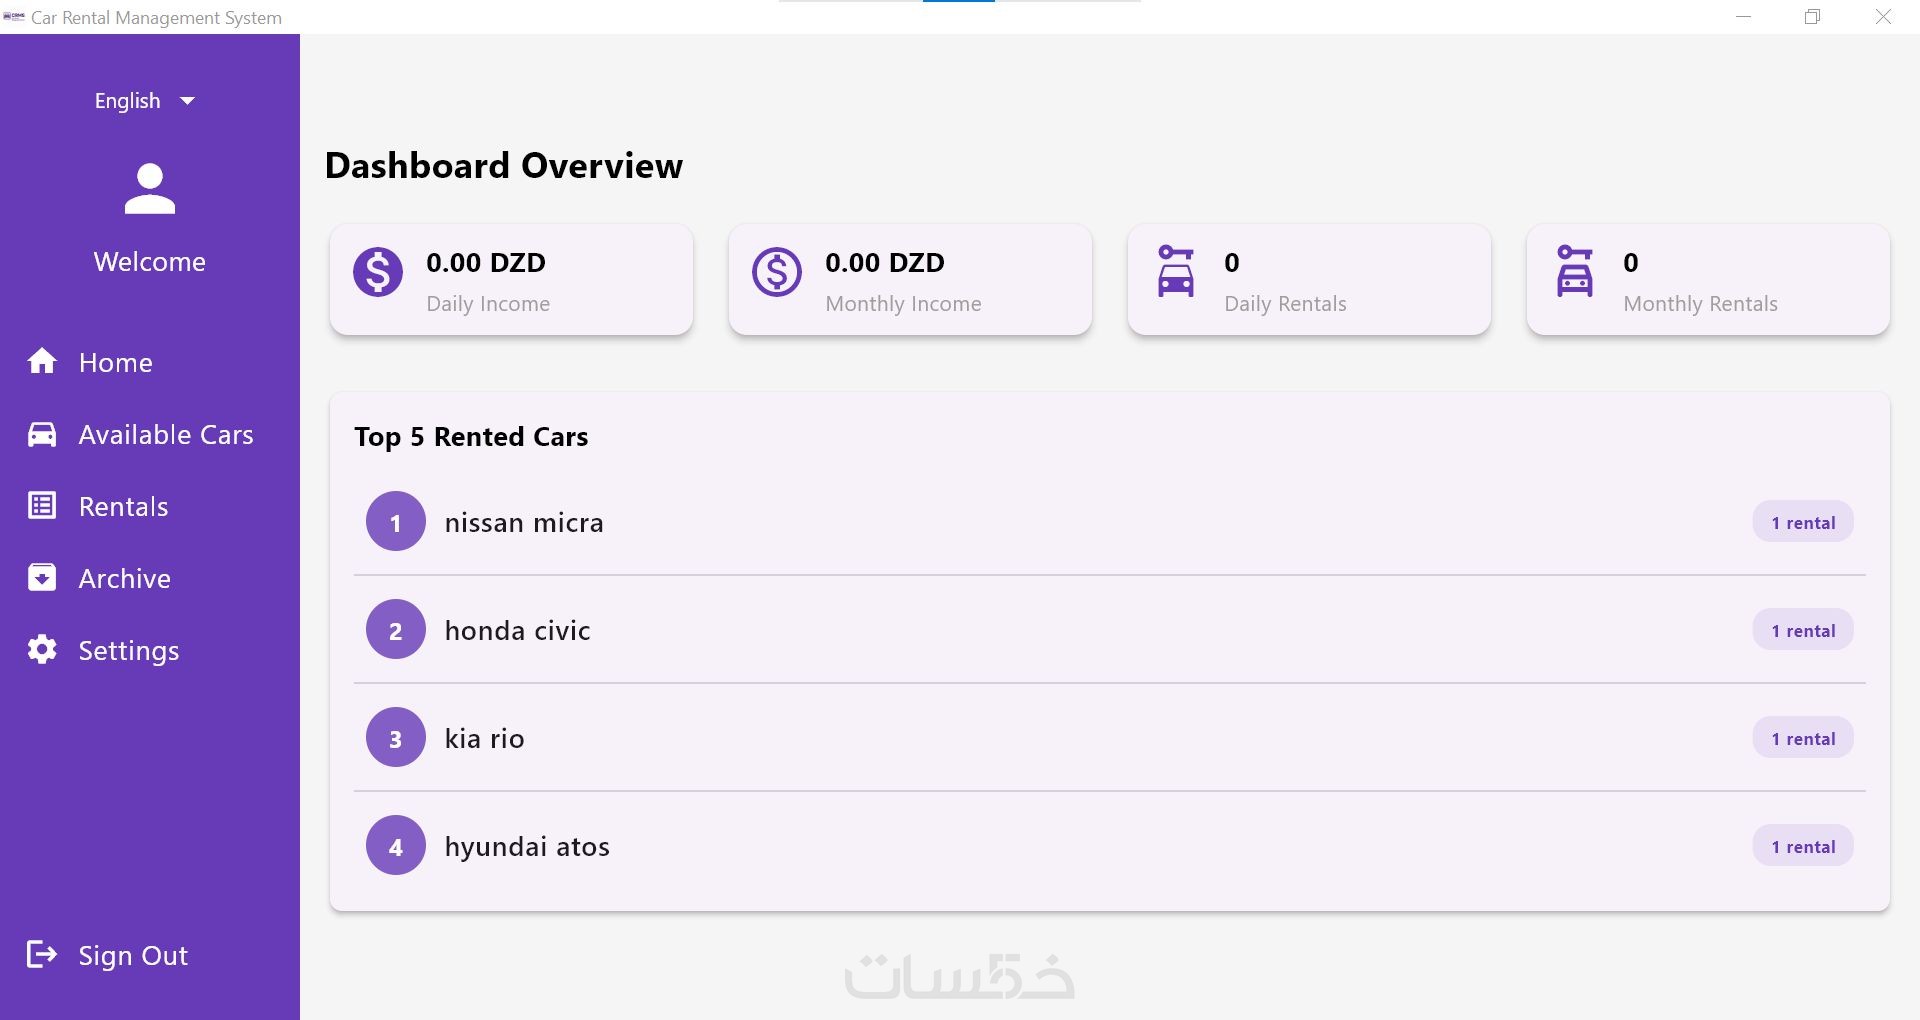The width and height of the screenshot is (1920, 1020).
Task: Select the Available Cars menu label
Action: pyautogui.click(x=166, y=435)
